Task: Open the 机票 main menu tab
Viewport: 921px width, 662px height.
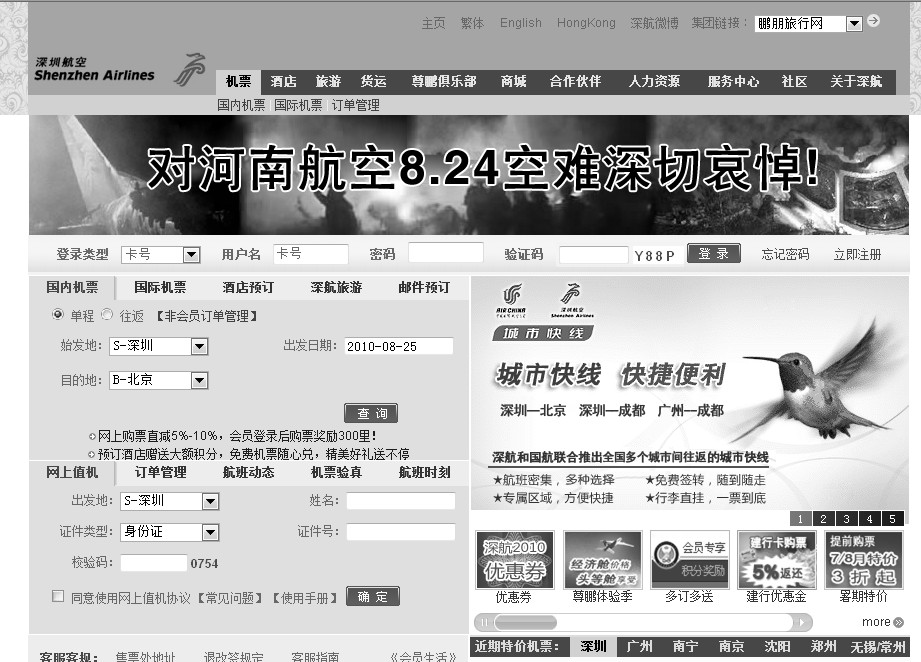Action: [238, 82]
